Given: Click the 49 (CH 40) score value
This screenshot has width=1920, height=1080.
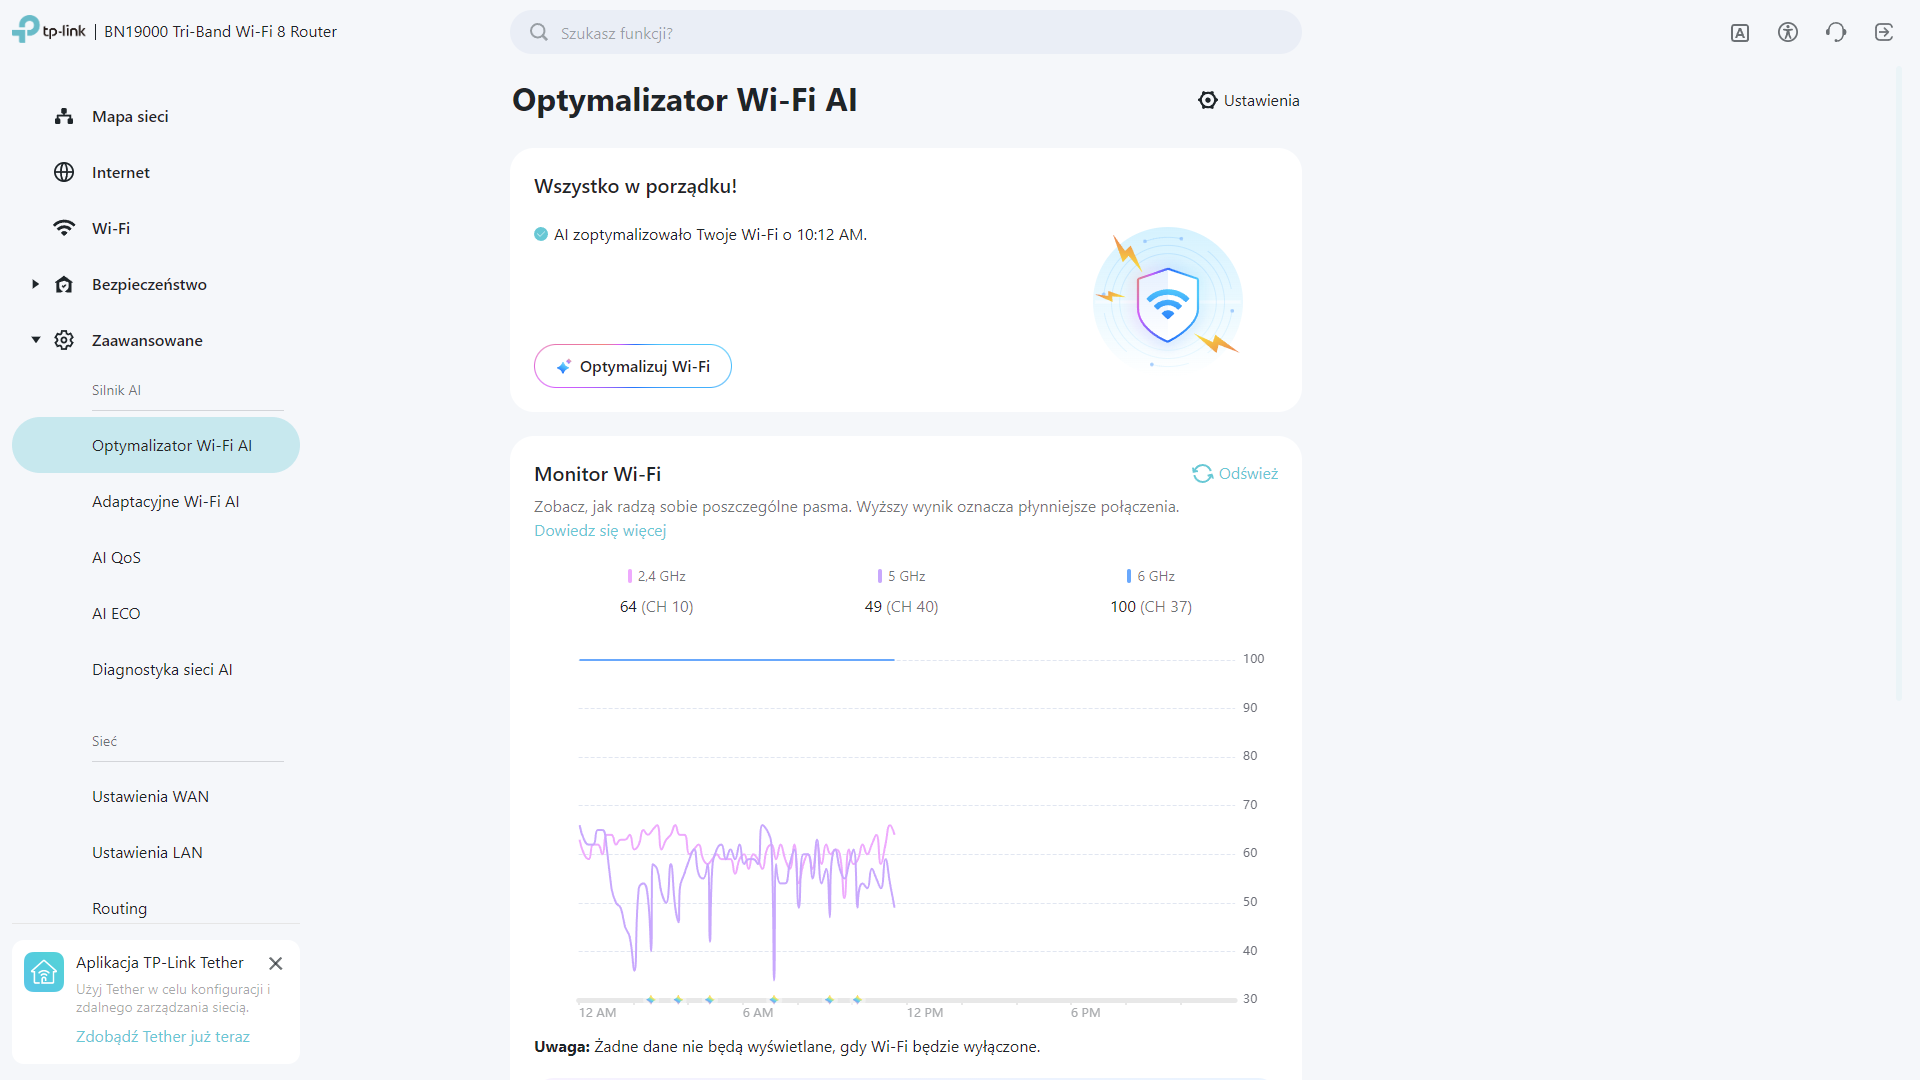Looking at the screenshot, I should click(901, 606).
